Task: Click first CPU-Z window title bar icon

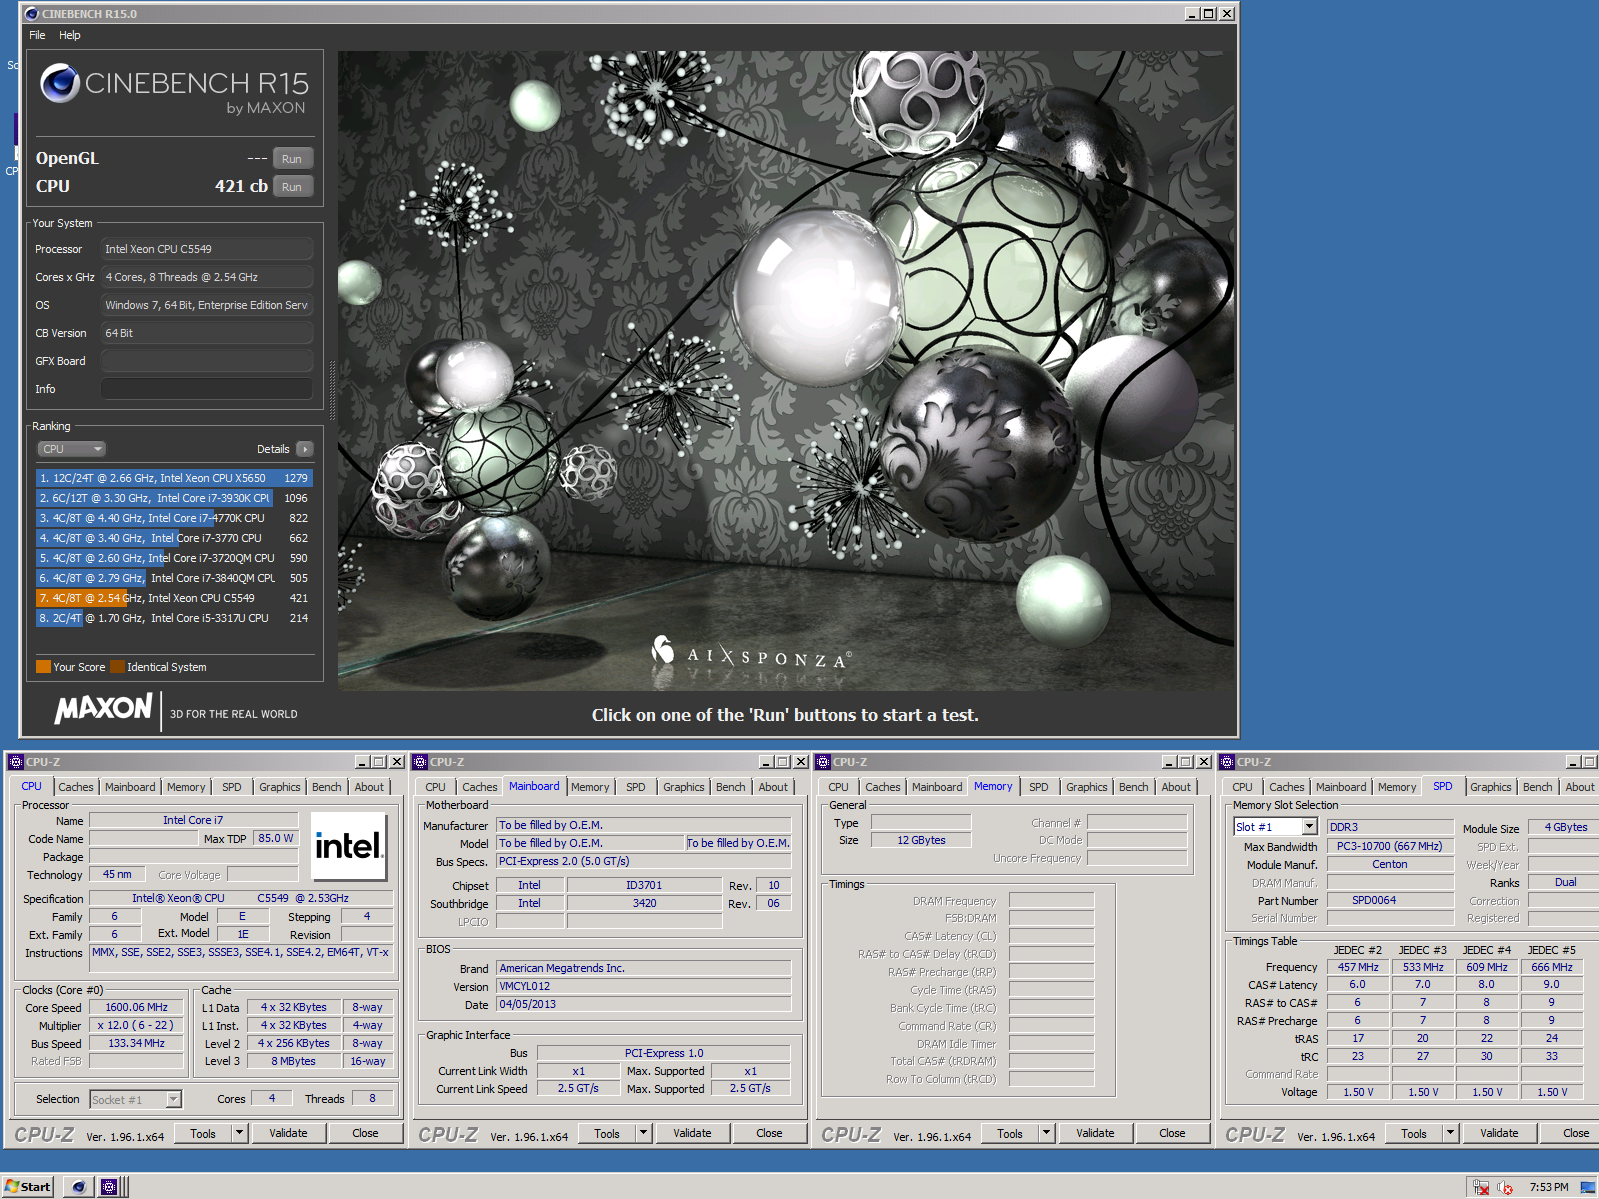Action: (16, 762)
